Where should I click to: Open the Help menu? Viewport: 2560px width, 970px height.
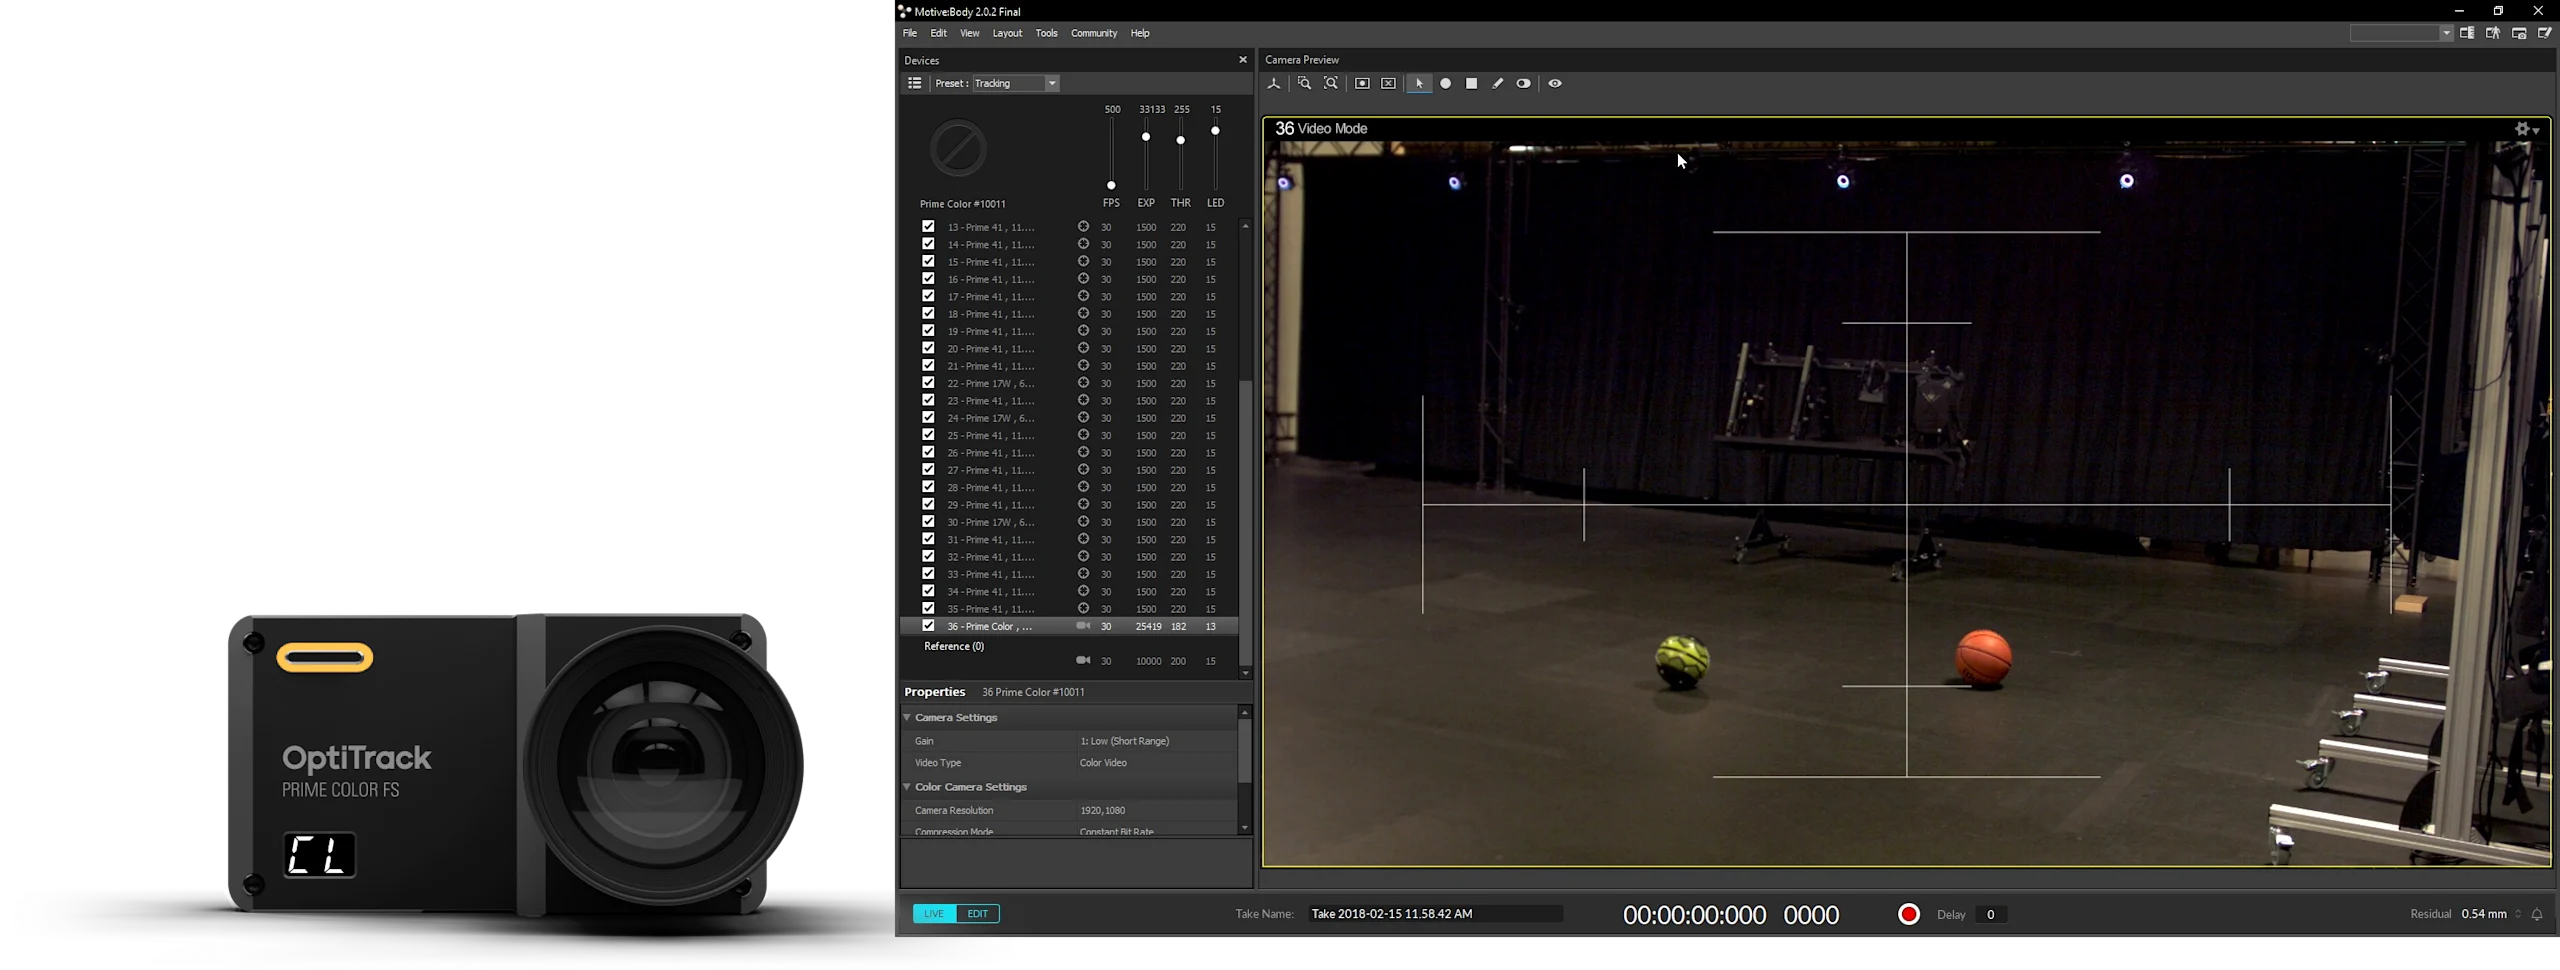point(1140,33)
